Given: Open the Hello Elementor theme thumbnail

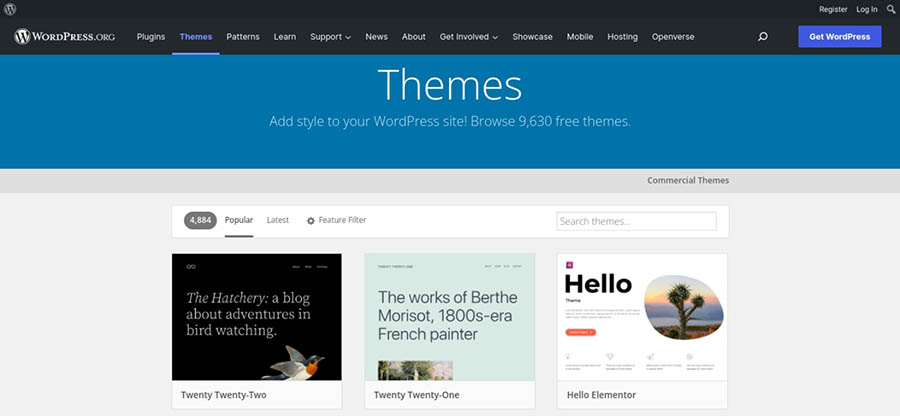Looking at the screenshot, I should click(642, 317).
